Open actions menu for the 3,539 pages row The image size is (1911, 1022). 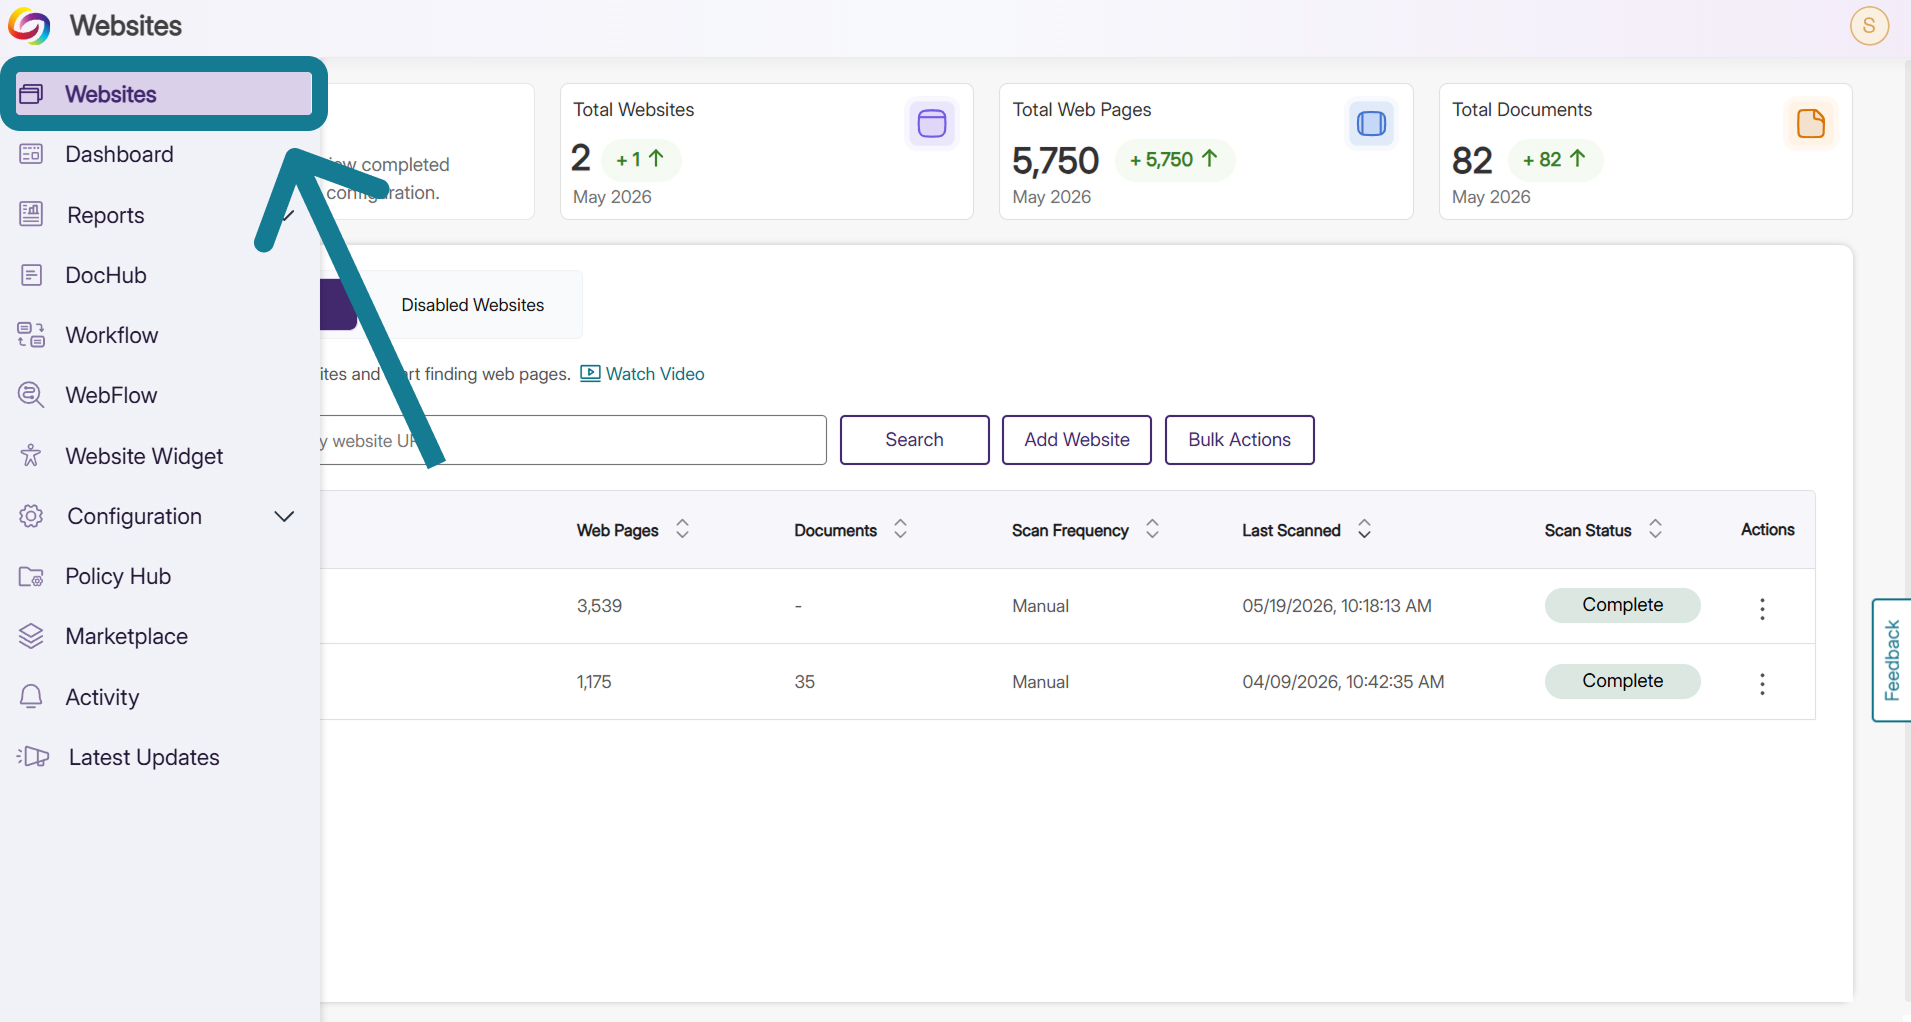pos(1762,608)
